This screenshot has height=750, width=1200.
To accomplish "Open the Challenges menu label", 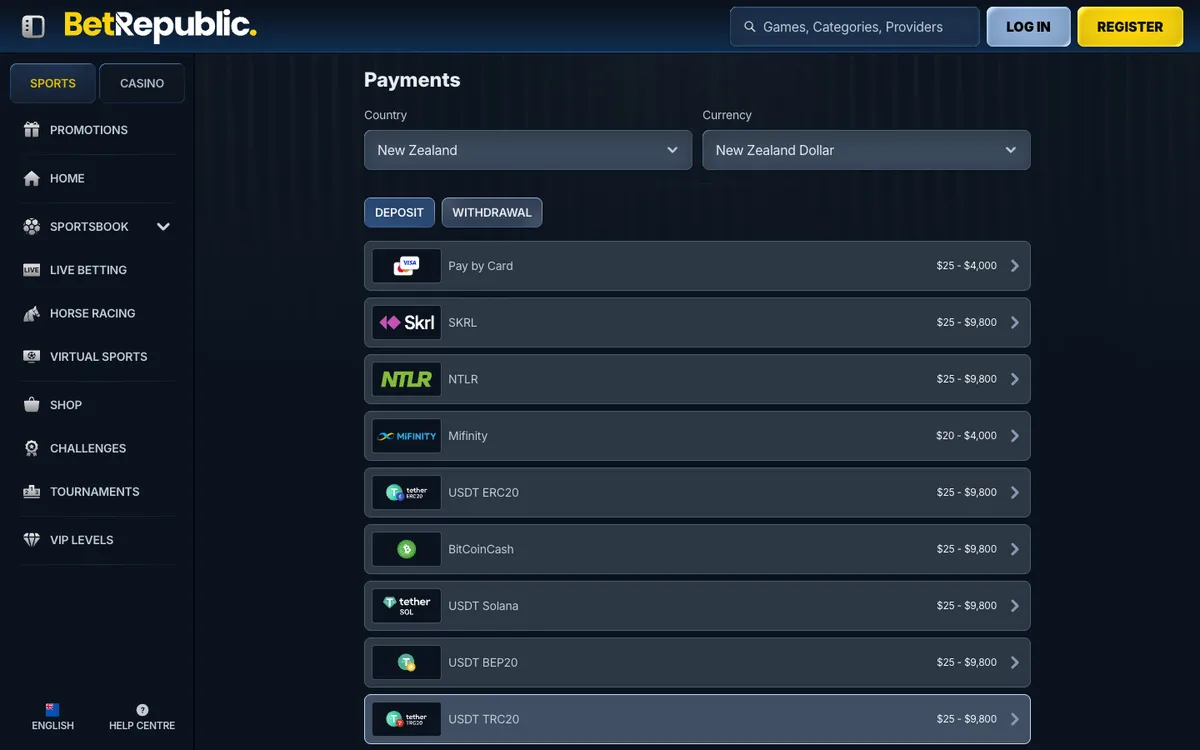I will (88, 448).
